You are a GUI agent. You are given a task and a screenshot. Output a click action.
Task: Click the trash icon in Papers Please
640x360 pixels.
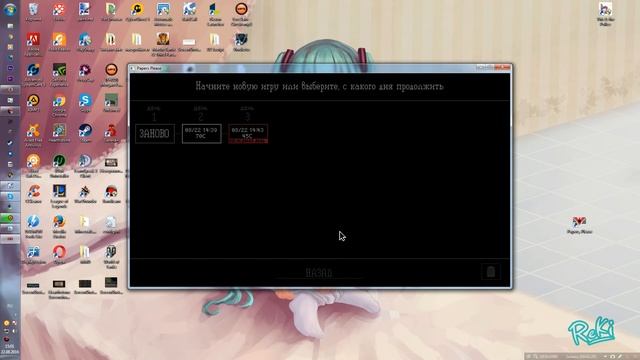click(491, 272)
